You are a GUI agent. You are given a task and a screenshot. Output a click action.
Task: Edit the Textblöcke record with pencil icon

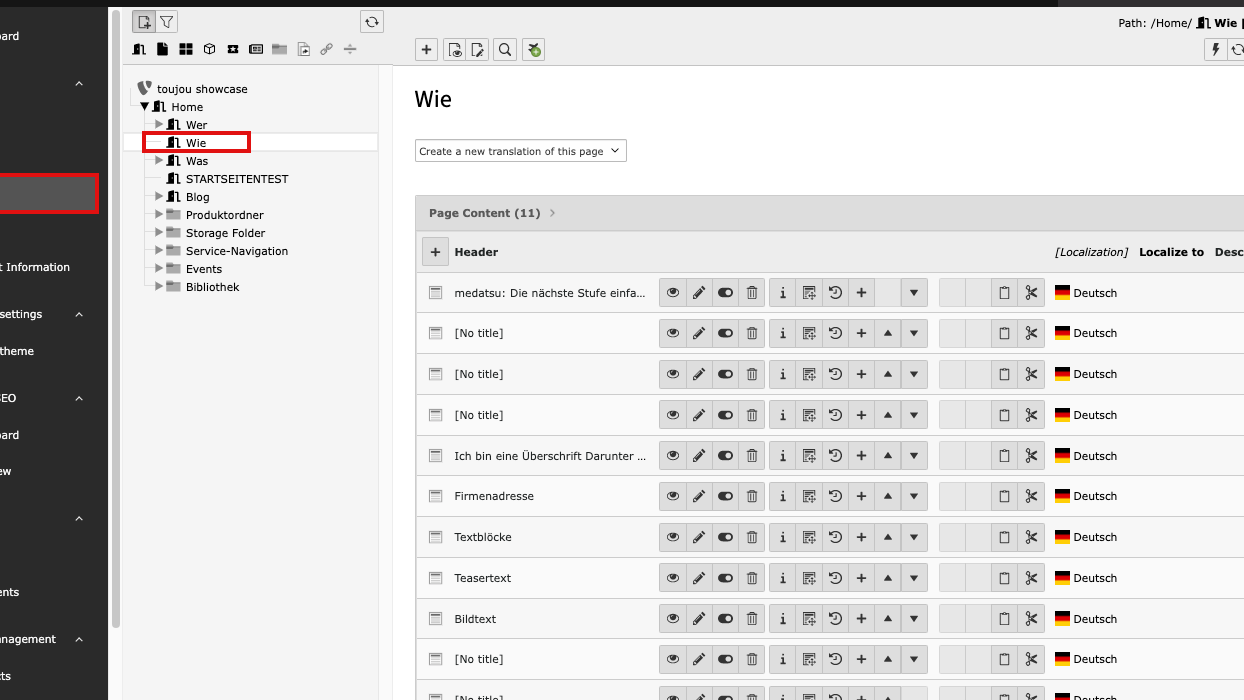coord(699,537)
